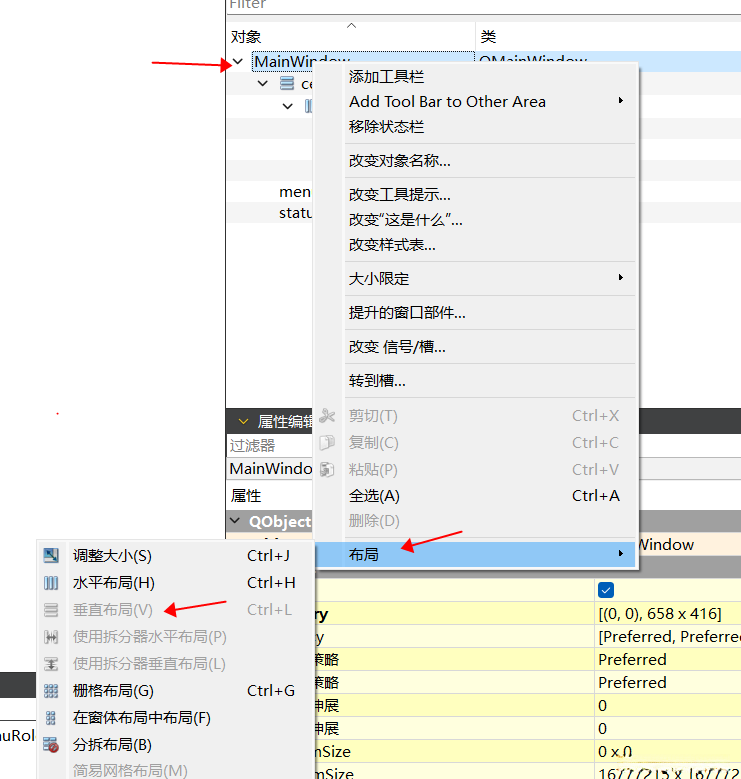Choose 在窗体布局中布局(F) entry

pos(142,717)
